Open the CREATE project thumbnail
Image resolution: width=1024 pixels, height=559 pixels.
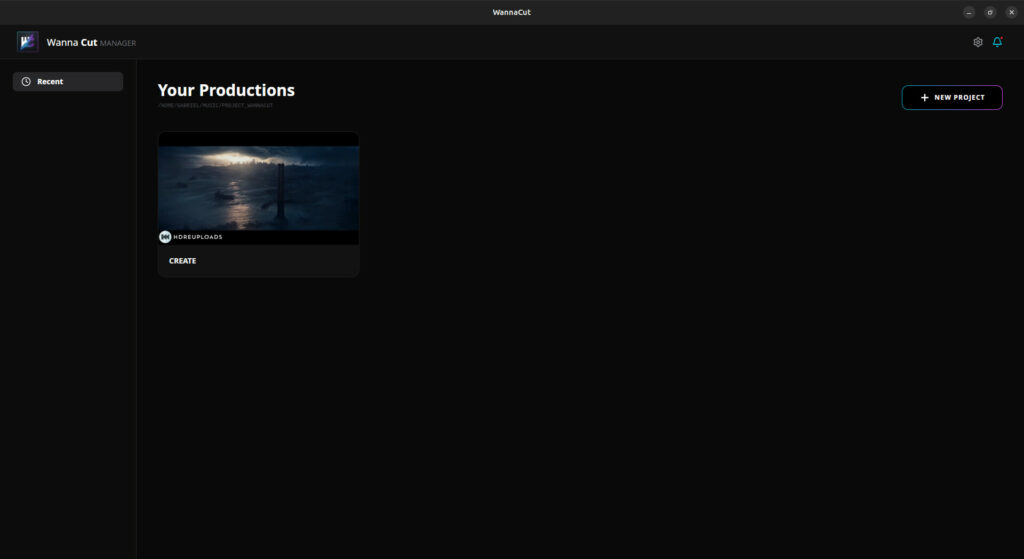[259, 188]
